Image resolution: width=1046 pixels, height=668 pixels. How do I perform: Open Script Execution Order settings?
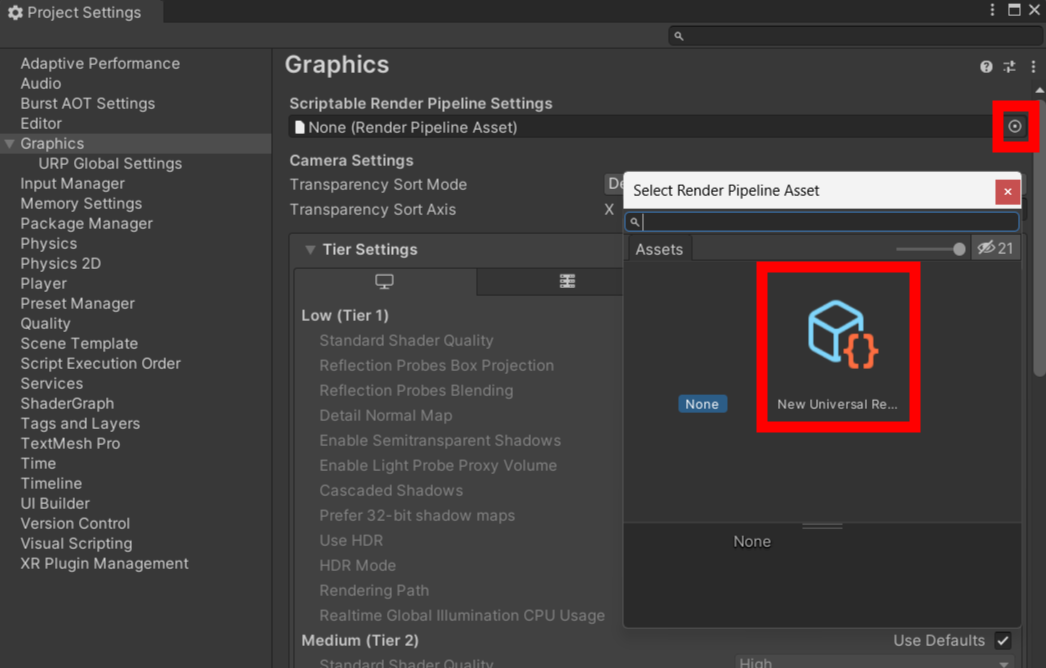[100, 364]
